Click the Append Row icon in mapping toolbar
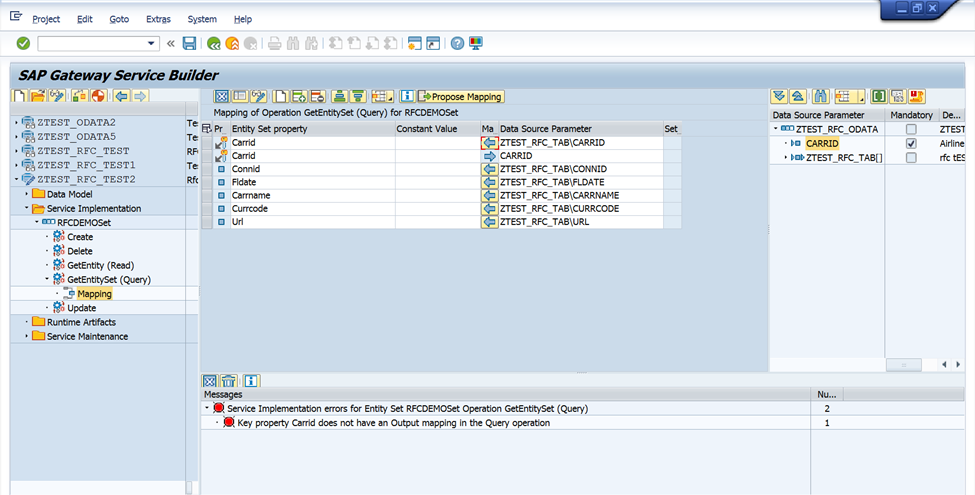Image resolution: width=975 pixels, height=495 pixels. pyautogui.click(x=300, y=96)
